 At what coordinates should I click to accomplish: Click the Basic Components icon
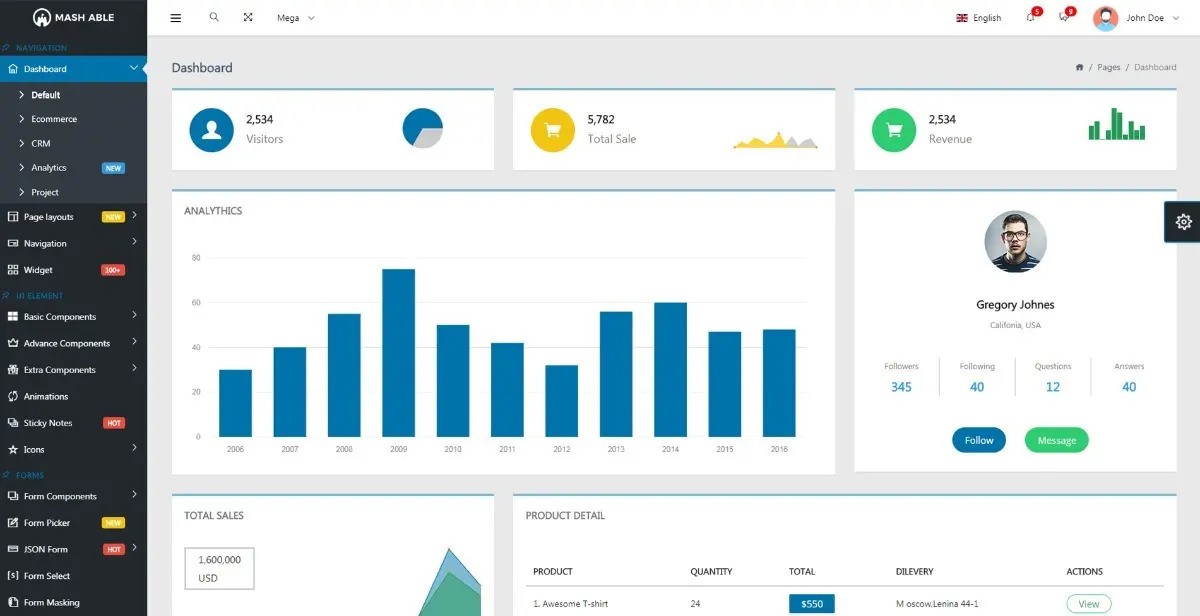click(x=13, y=317)
